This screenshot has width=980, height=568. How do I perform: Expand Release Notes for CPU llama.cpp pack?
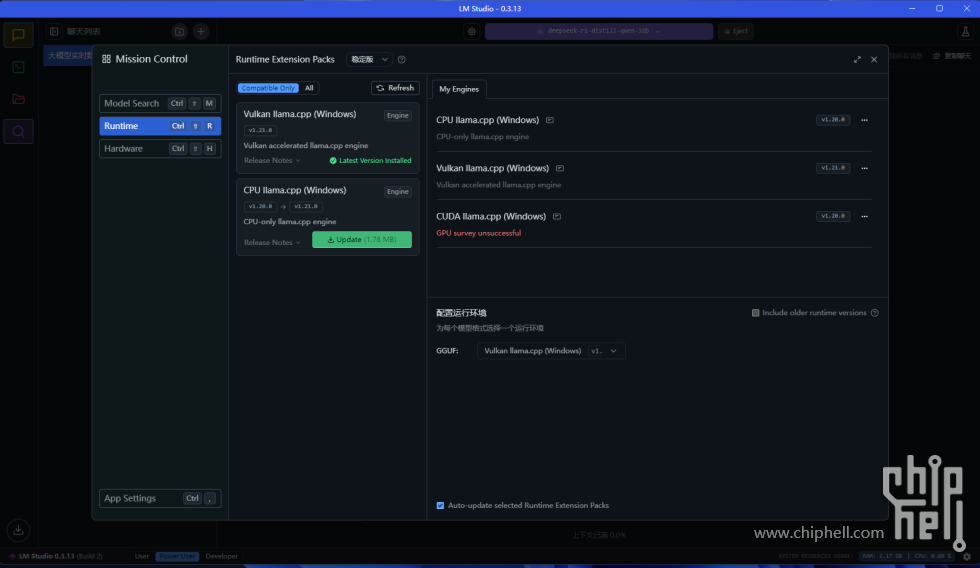click(272, 242)
